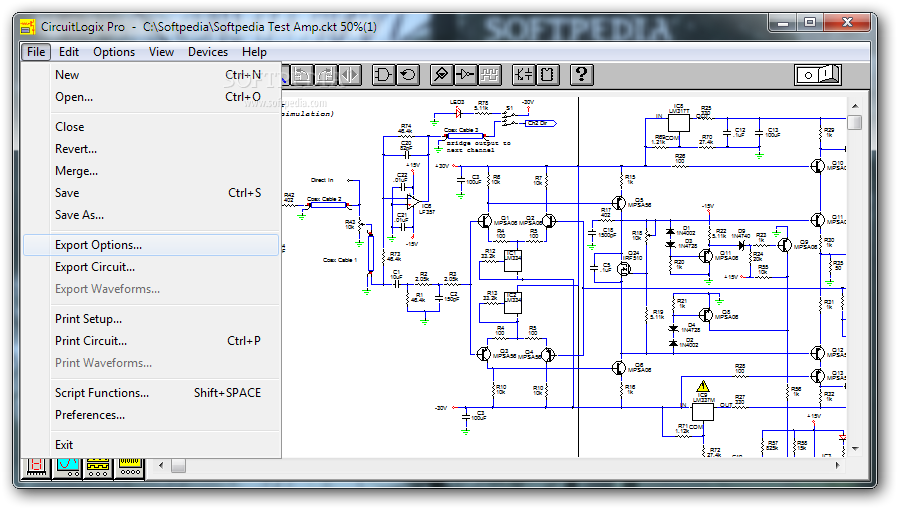Viewport: 898px width, 509px height.
Task: Open the dual square wave logic analyzer instrument
Action: (x=99, y=467)
